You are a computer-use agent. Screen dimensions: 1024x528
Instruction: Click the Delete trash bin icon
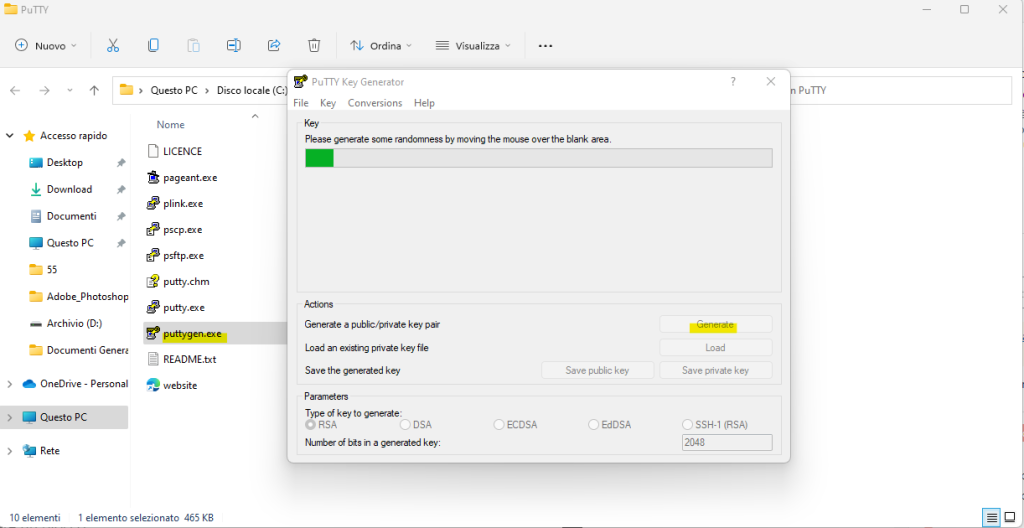314,45
